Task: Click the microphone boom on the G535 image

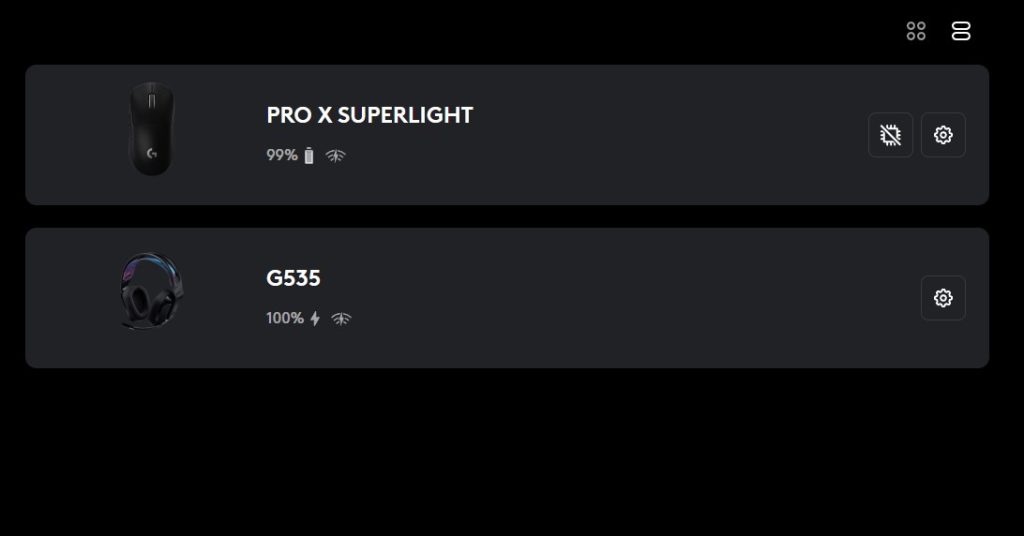Action: tap(131, 324)
